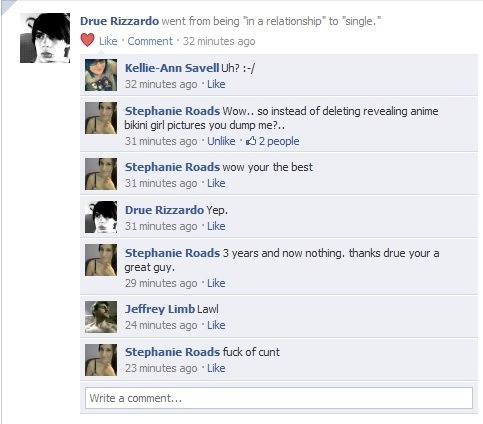Click the red heart relationship icon
This screenshot has height=424, width=483.
point(88,40)
